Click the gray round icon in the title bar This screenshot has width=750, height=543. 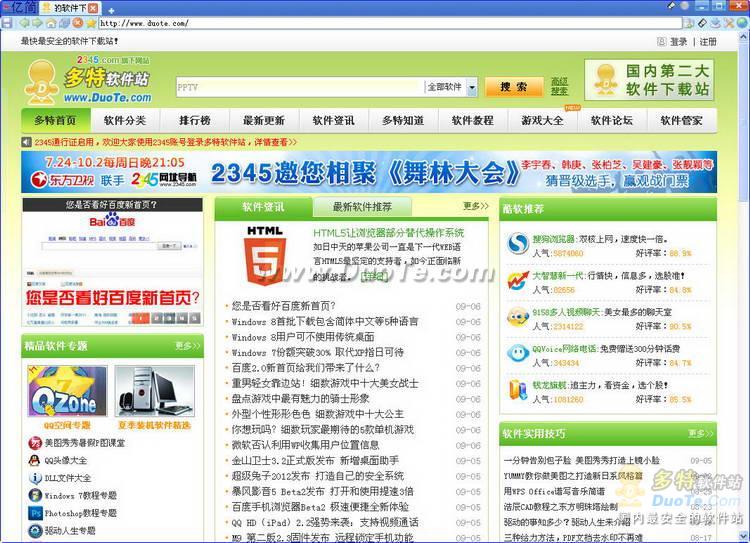[x=685, y=5]
